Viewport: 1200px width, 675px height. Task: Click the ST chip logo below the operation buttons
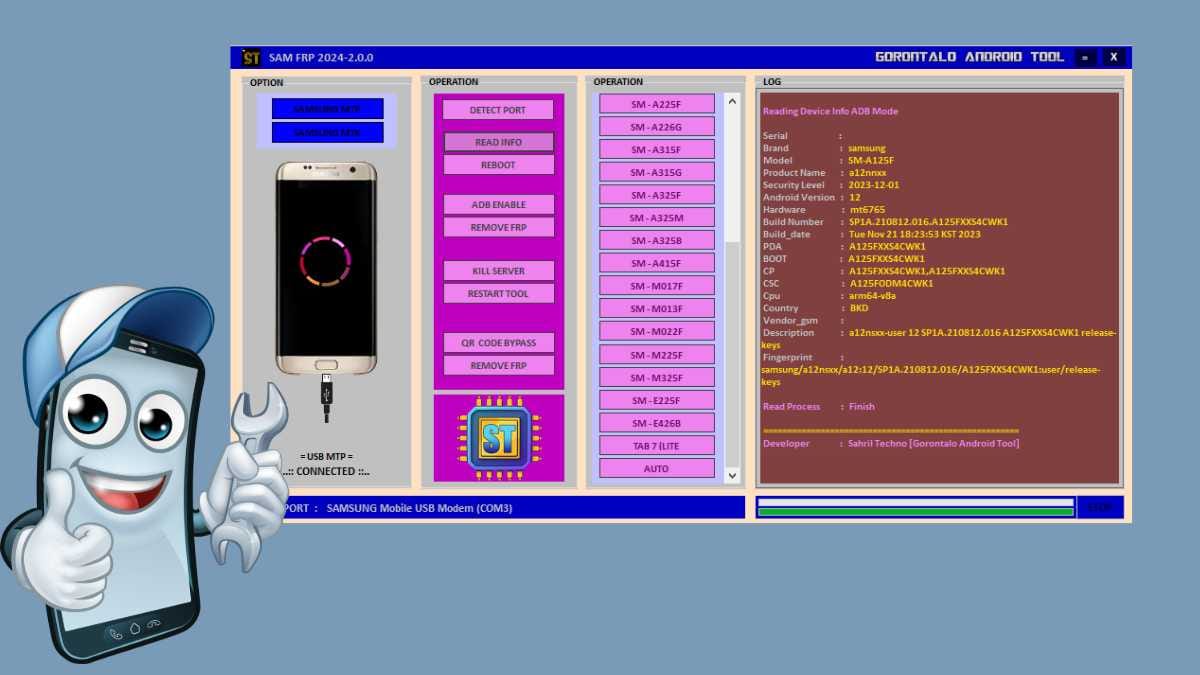499,437
